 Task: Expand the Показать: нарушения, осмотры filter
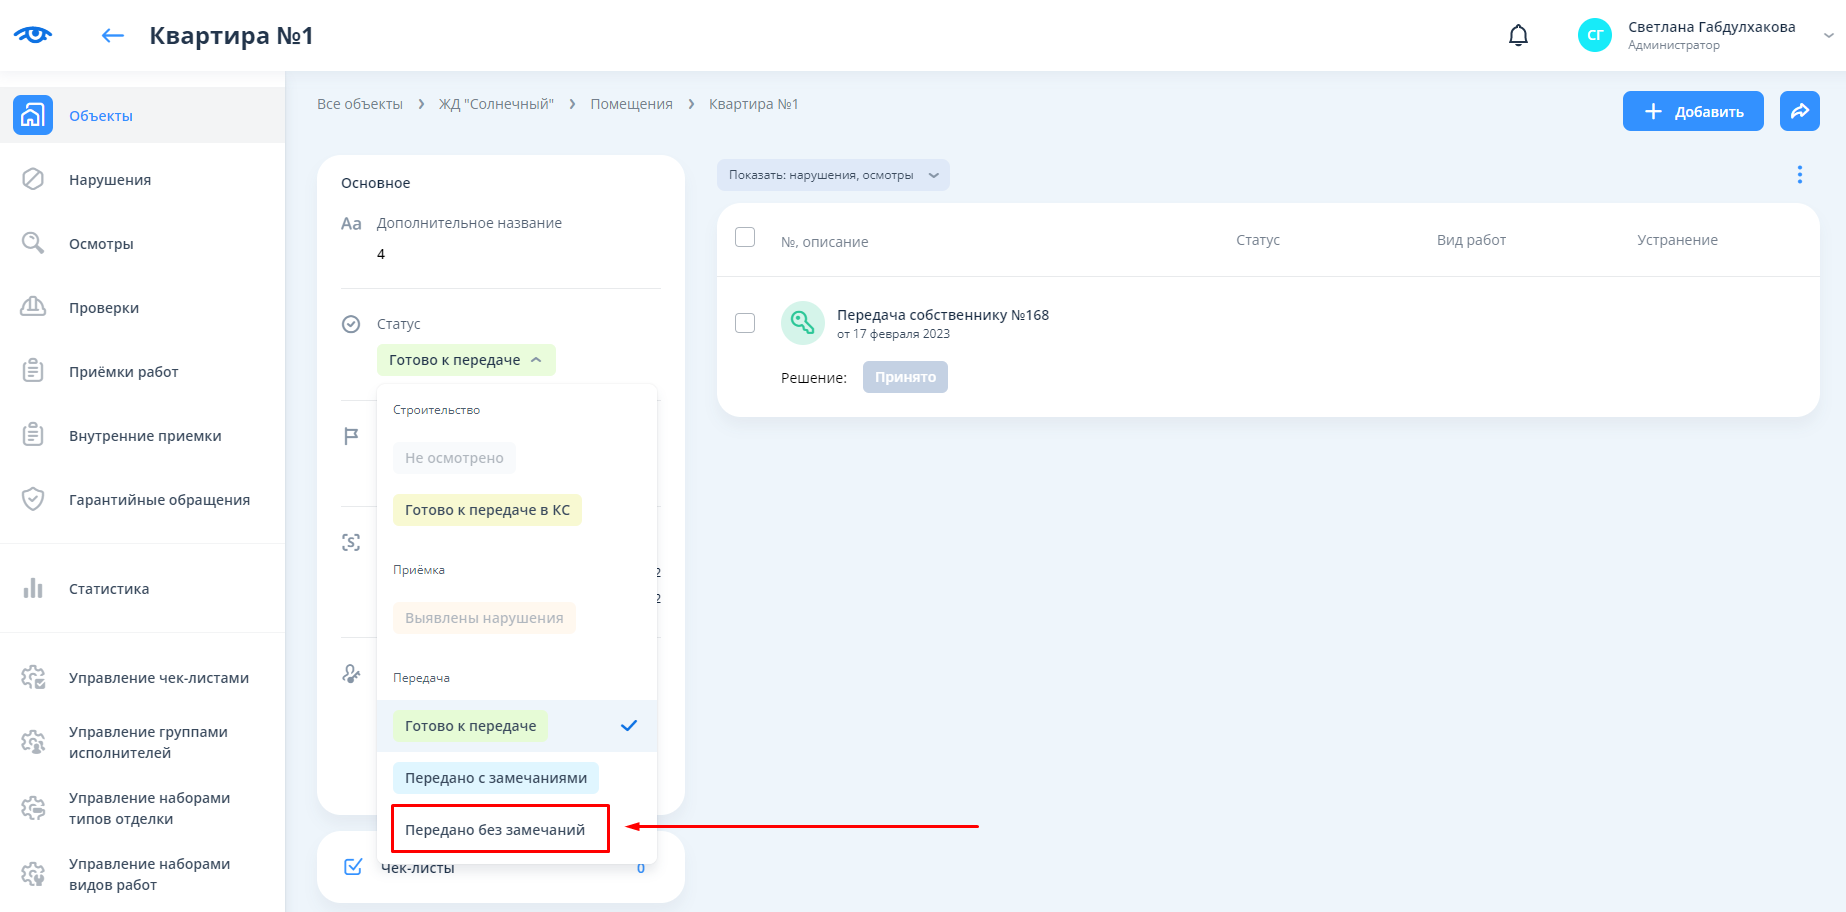tap(833, 175)
